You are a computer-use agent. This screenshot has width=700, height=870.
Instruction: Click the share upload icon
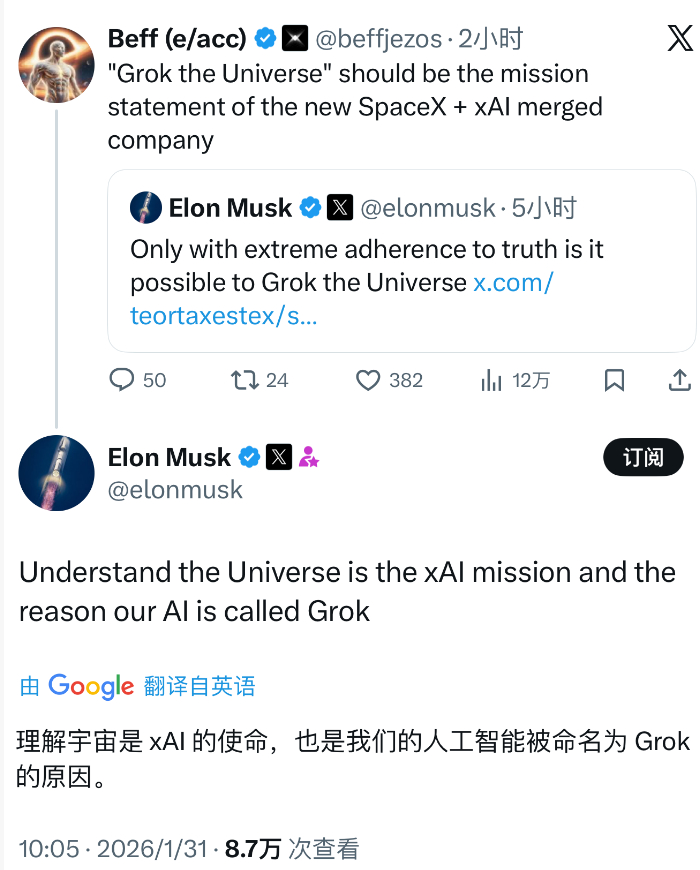point(679,380)
